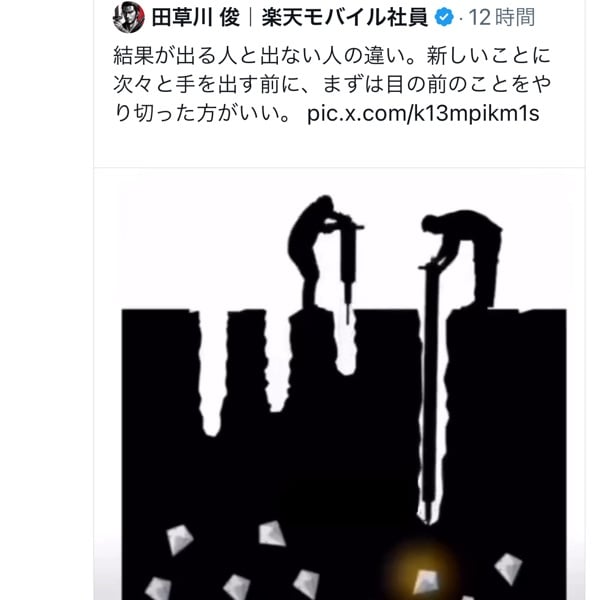Click the bottom-left diamond at the image edge
The image size is (600, 600).
(x=158, y=589)
